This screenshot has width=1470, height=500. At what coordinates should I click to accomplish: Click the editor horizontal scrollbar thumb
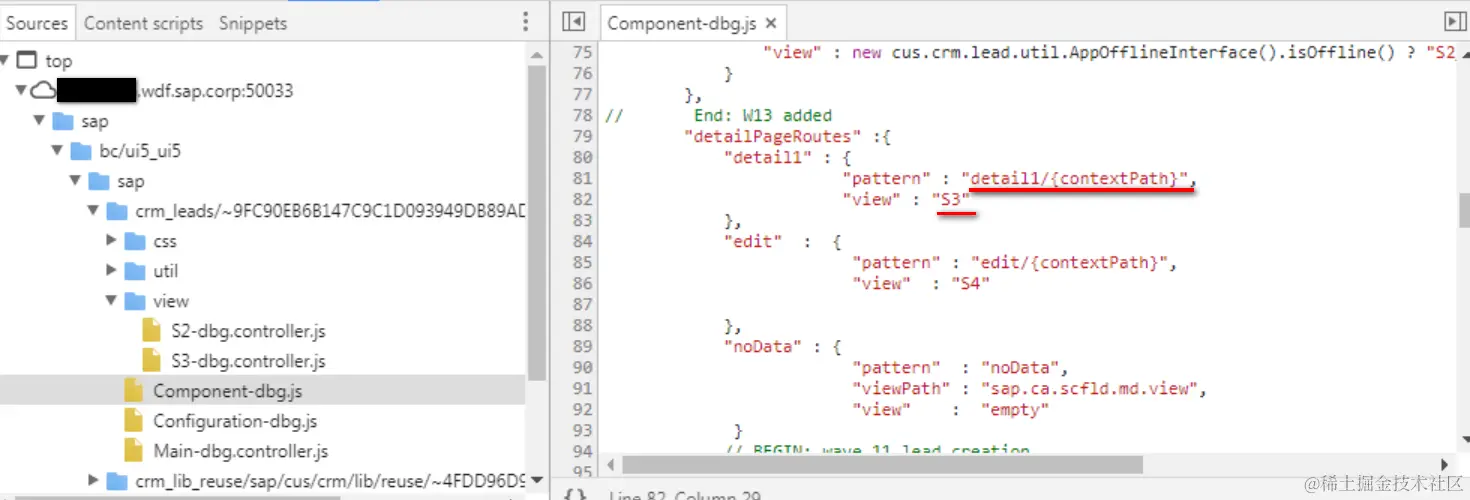[x=882, y=464]
